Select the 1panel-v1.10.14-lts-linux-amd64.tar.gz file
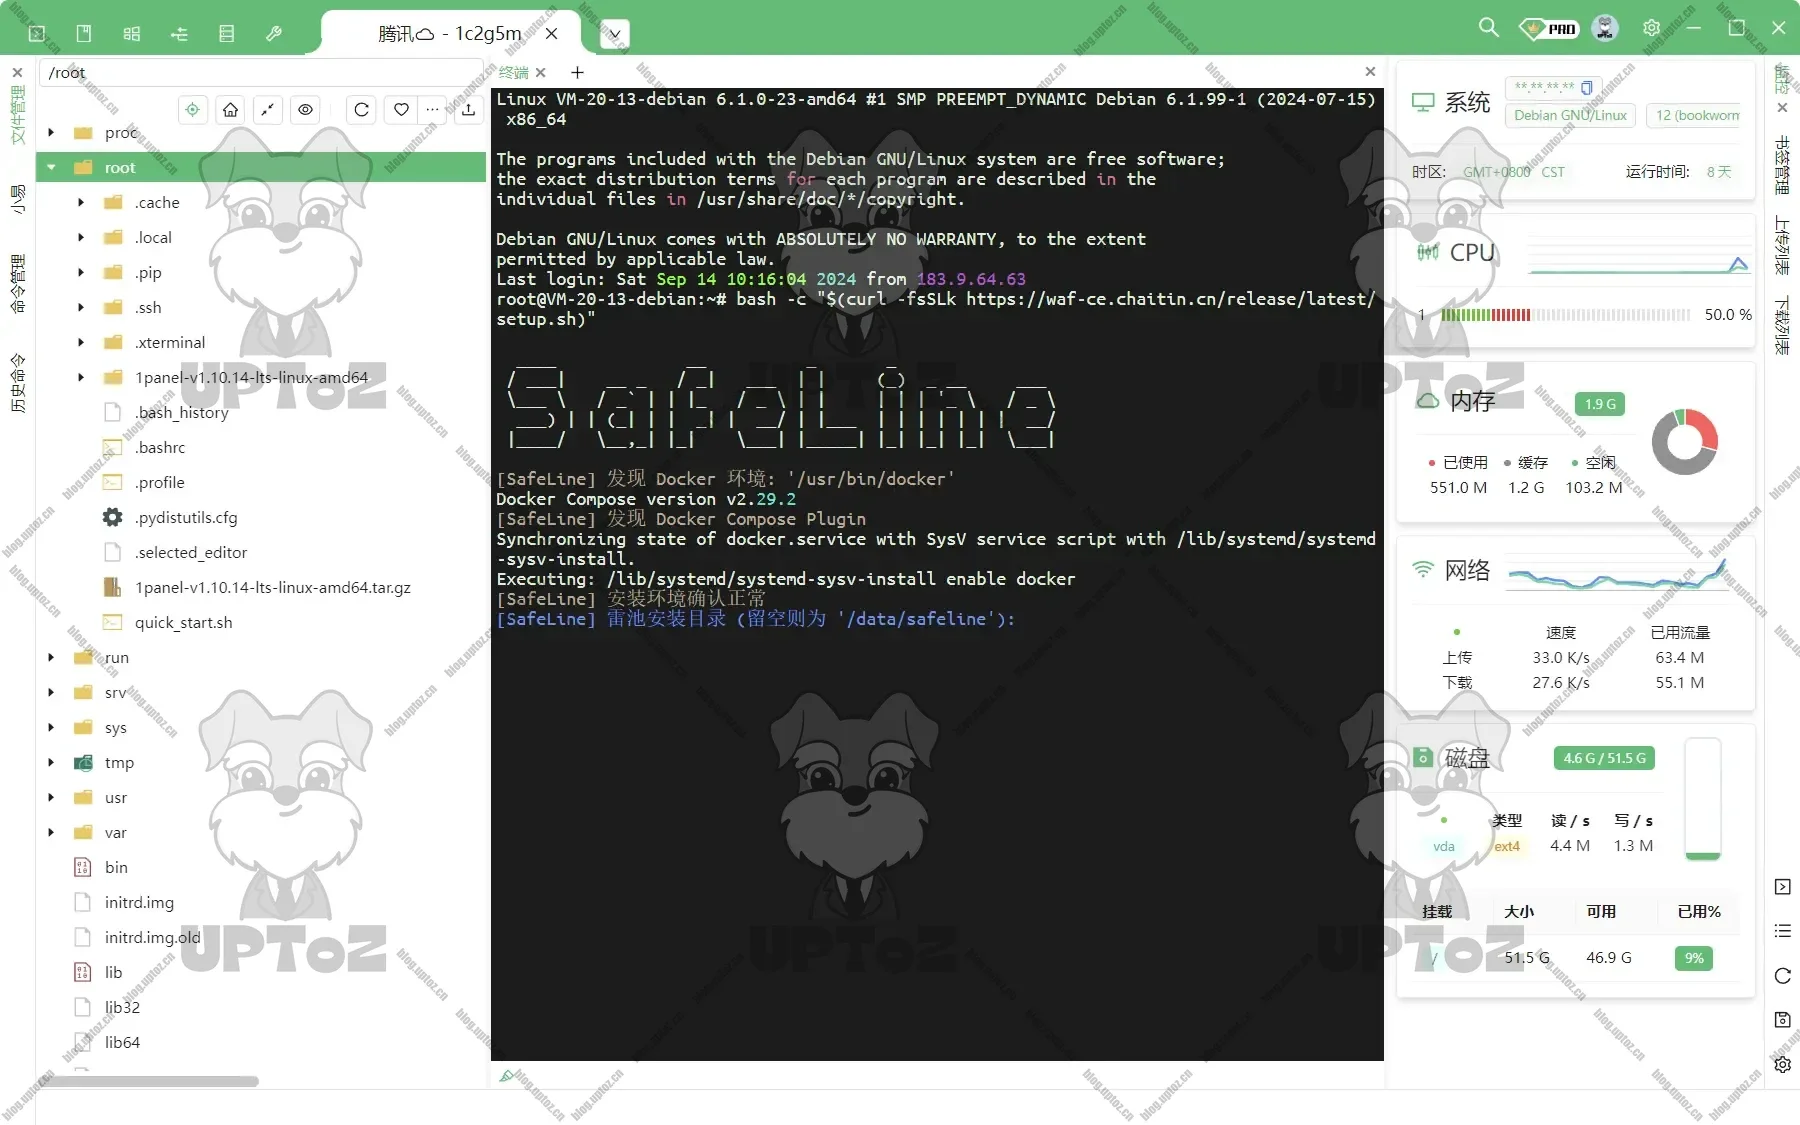 273,587
